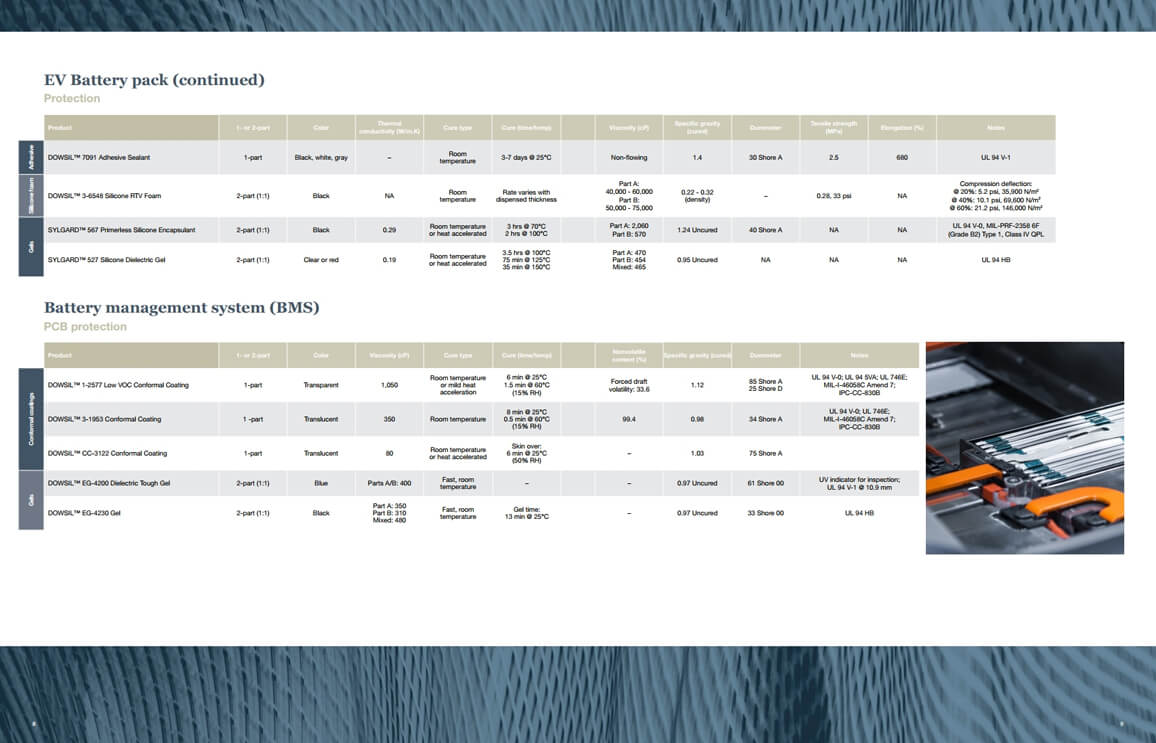Click the "Protection" subheading under EV Battery pack
This screenshot has width=1156, height=743.
[x=72, y=98]
